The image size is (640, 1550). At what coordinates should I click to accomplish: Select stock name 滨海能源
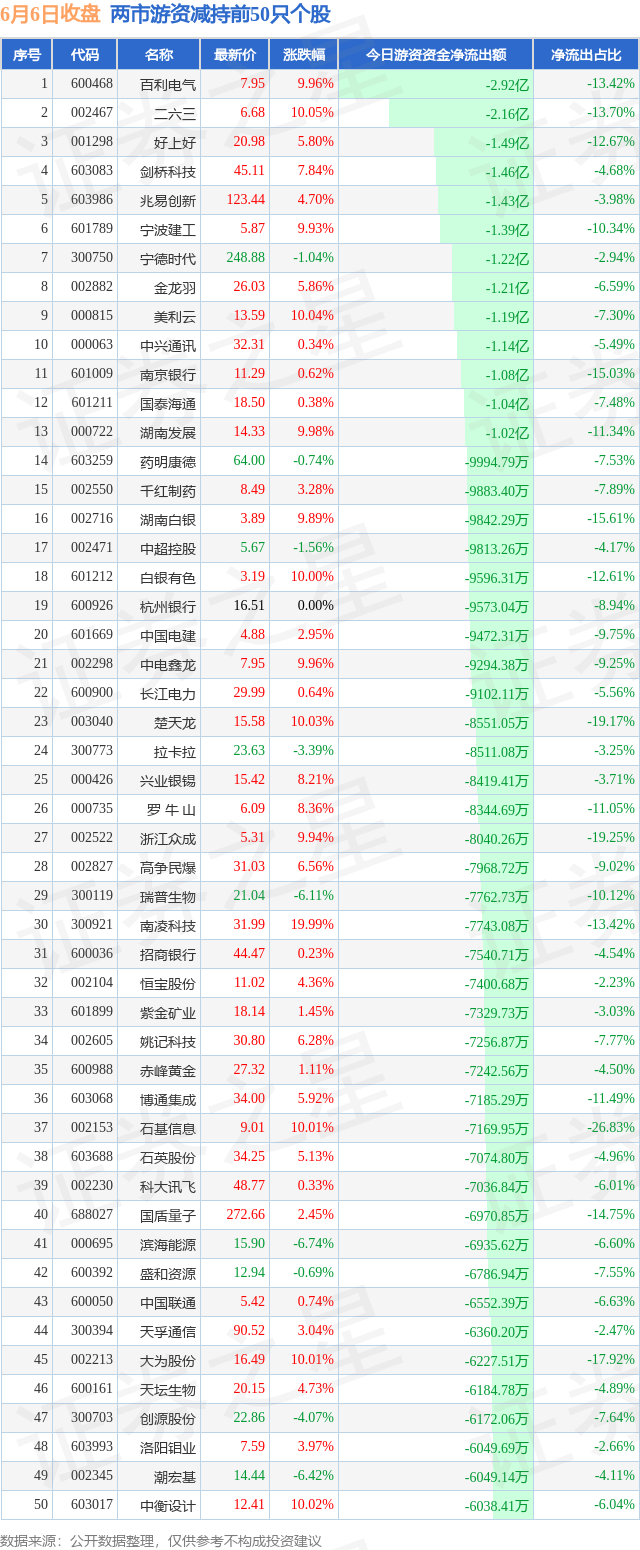click(x=168, y=1244)
